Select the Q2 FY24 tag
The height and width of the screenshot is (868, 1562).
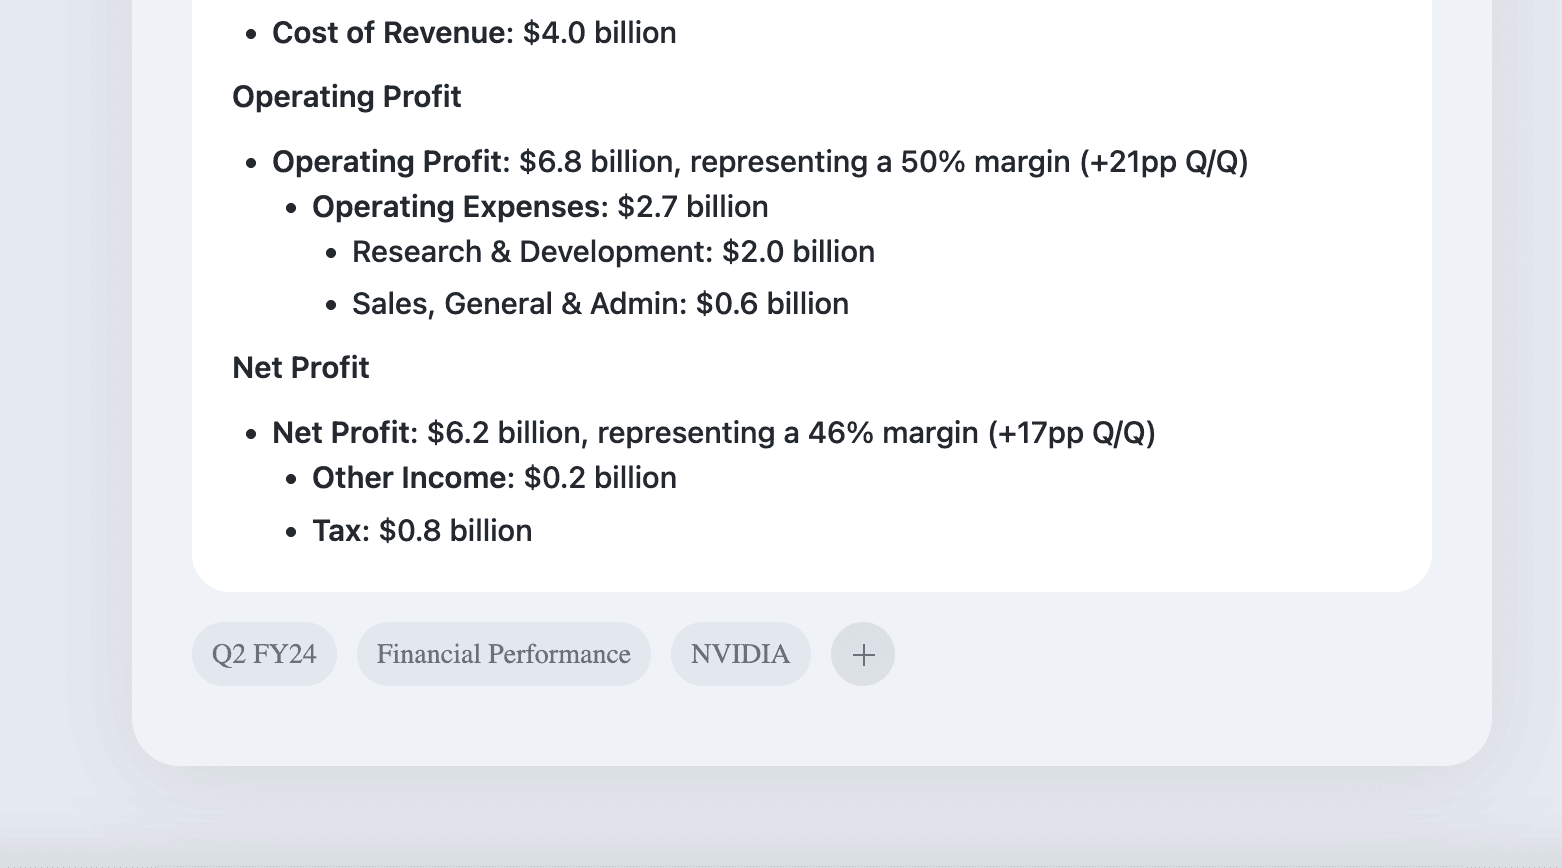[264, 655]
